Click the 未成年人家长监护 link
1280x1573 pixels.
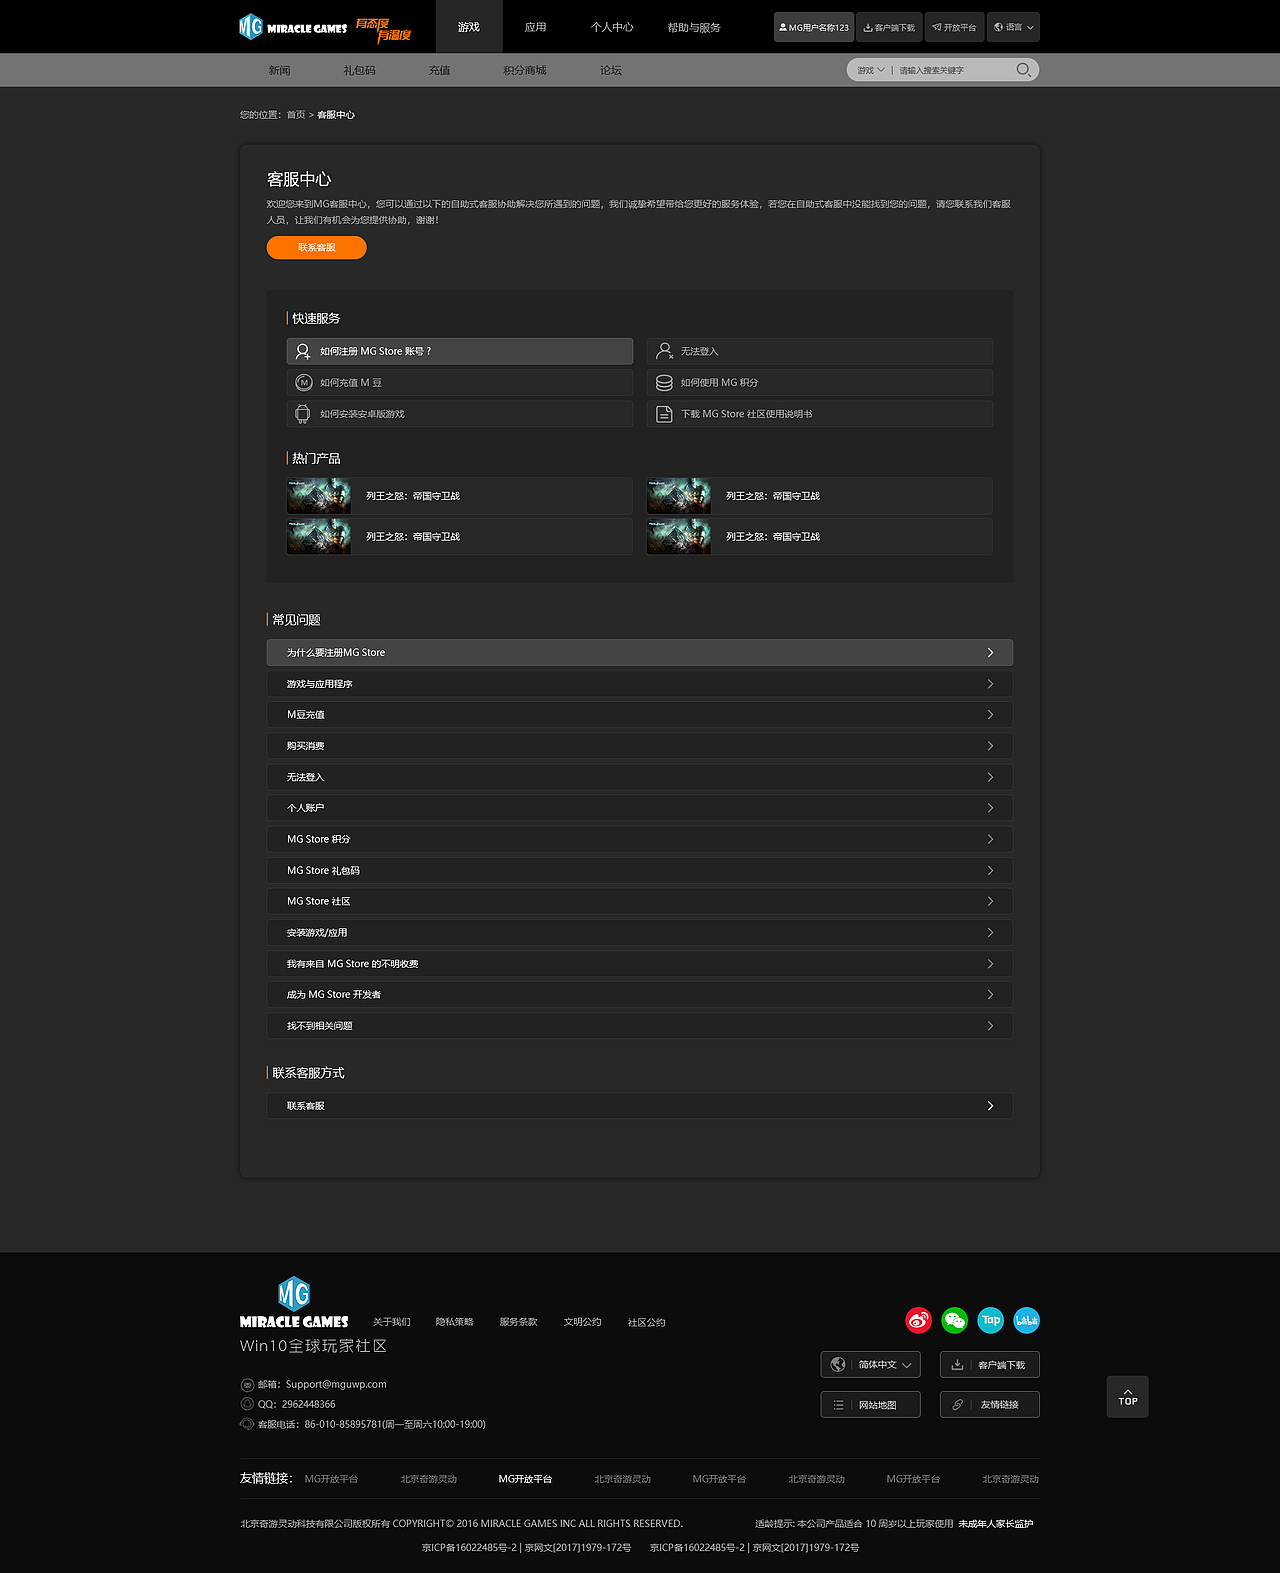point(996,1524)
